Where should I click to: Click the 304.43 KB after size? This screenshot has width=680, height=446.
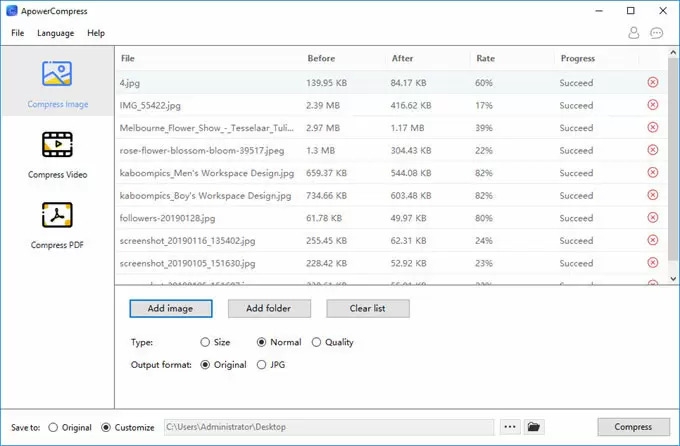411,151
